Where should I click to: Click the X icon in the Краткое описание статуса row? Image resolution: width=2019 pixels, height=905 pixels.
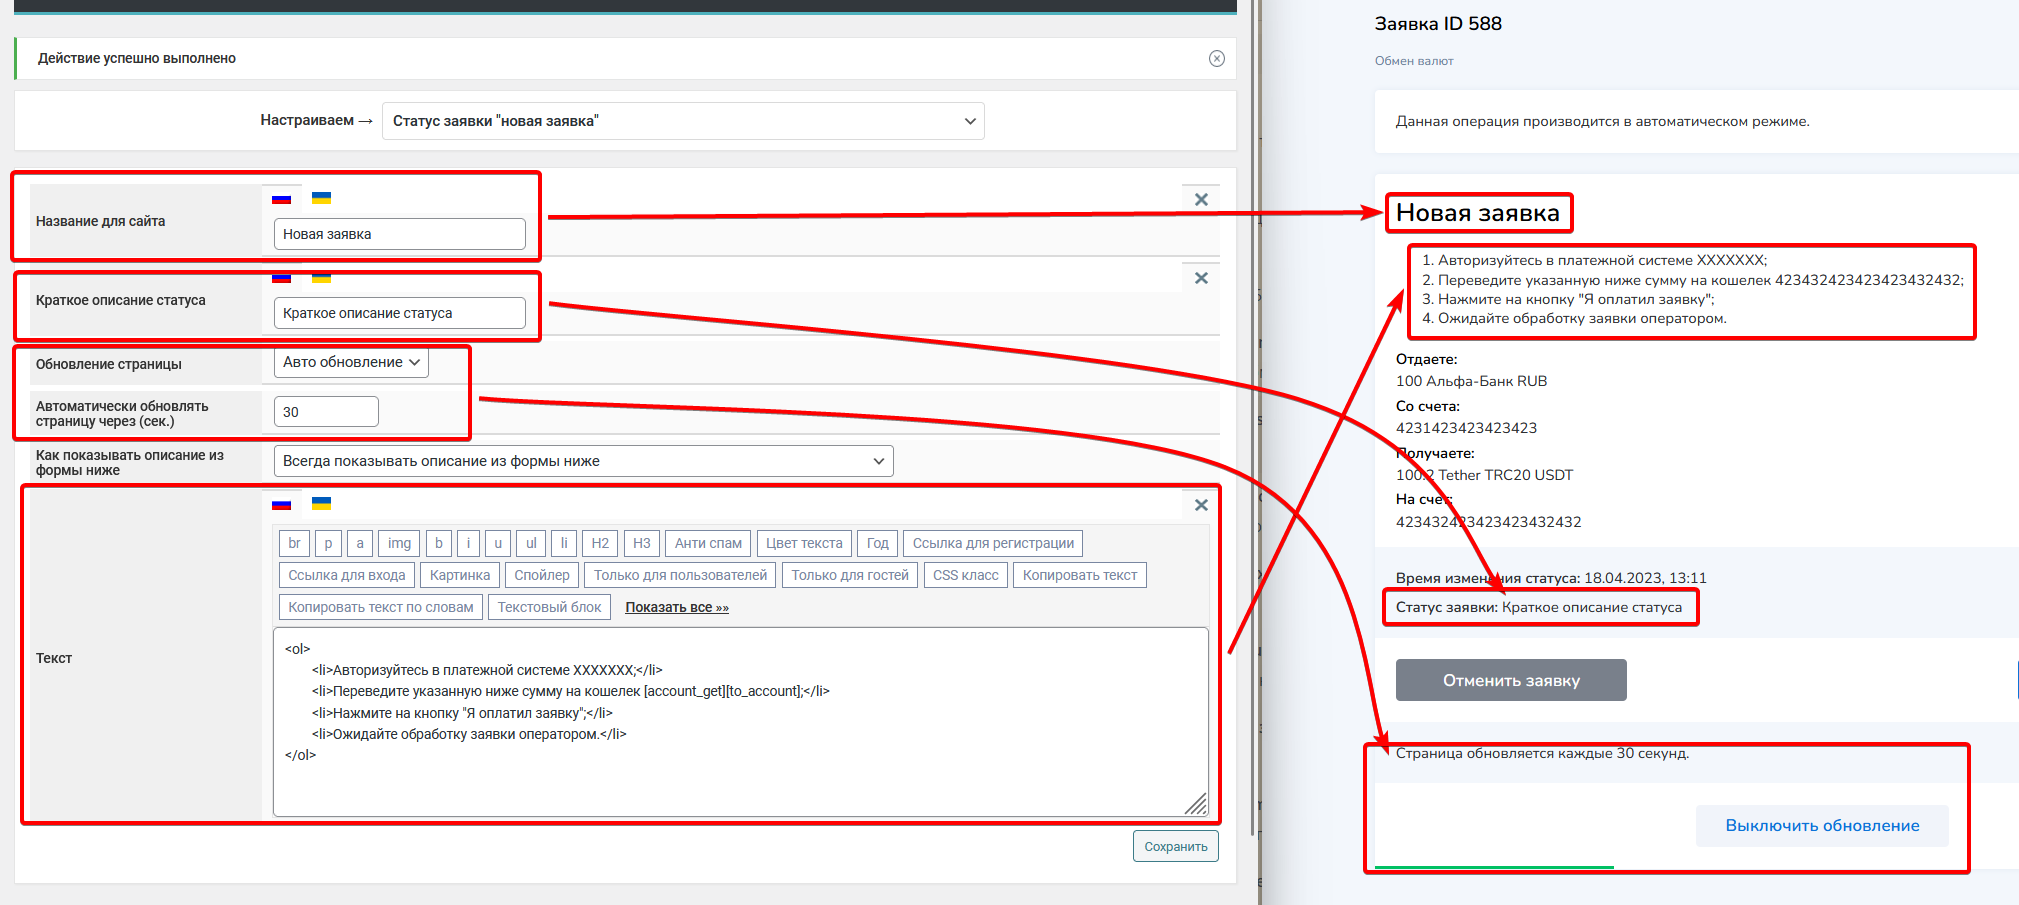tap(1201, 278)
